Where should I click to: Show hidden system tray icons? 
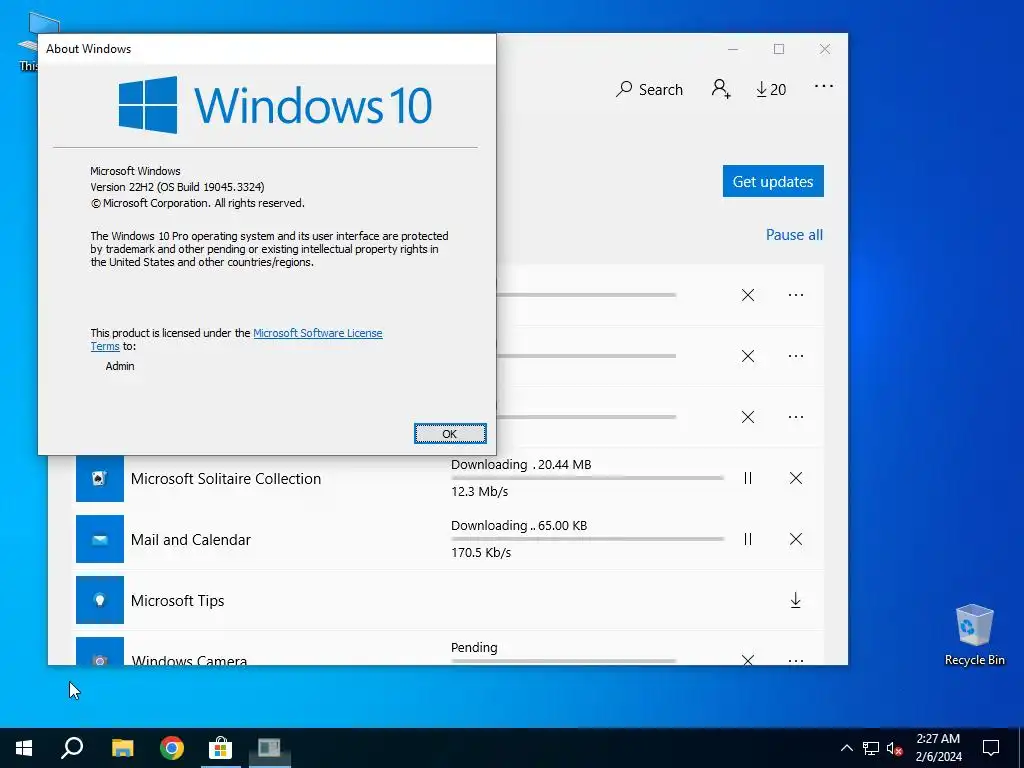click(x=846, y=748)
